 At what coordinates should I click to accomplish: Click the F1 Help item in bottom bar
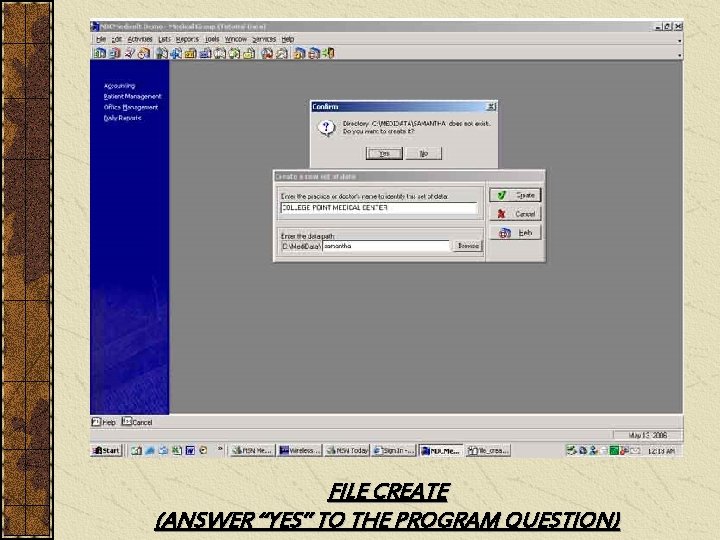103,422
